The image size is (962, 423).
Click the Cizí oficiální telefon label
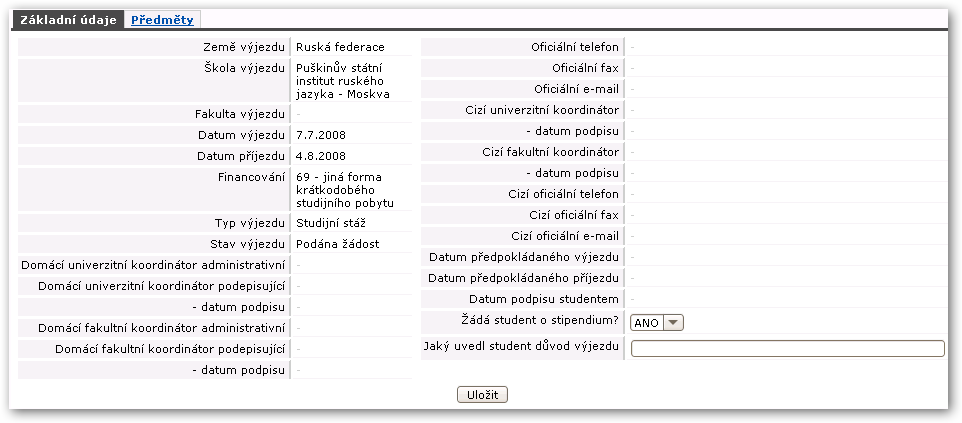coord(564,194)
